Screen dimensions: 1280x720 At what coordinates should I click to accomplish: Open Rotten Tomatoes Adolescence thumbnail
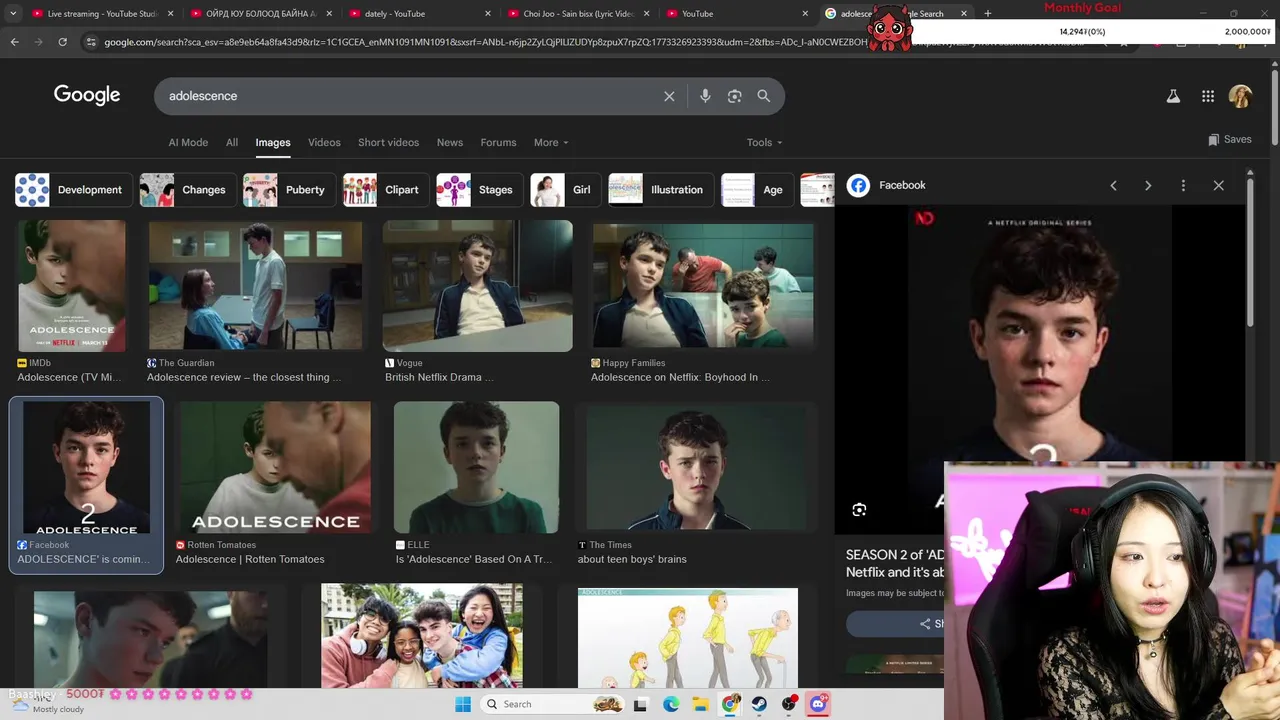[x=274, y=468]
